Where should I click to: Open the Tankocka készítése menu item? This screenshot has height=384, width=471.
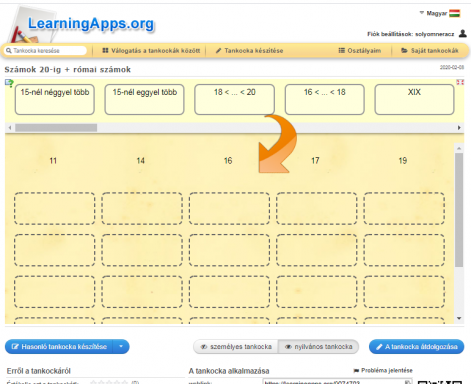[249, 51]
